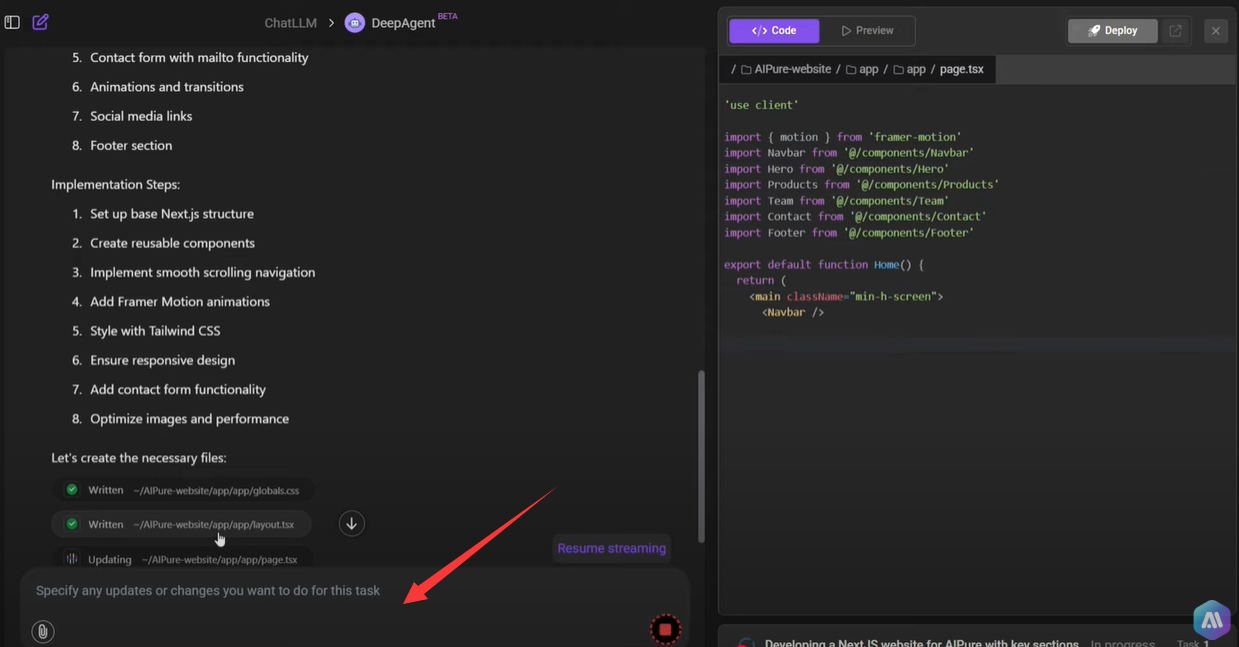The image size is (1239, 647).
Task: Click the framer-motion import line
Action: click(x=842, y=137)
